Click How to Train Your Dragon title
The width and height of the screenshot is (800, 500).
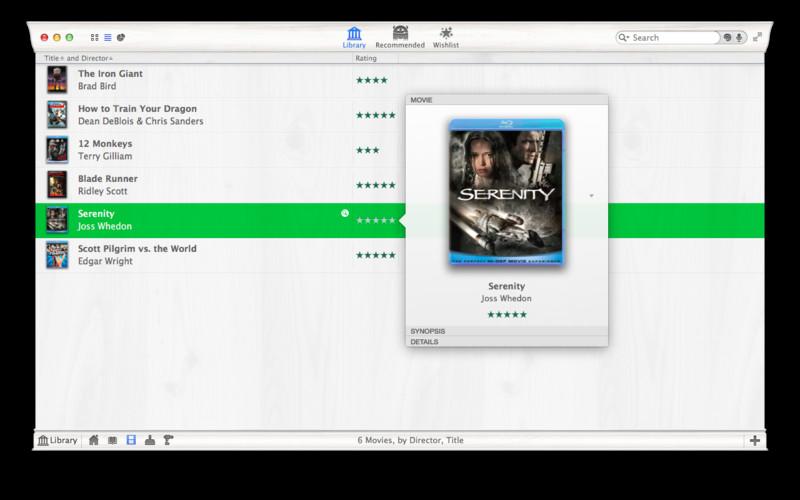click(x=137, y=109)
